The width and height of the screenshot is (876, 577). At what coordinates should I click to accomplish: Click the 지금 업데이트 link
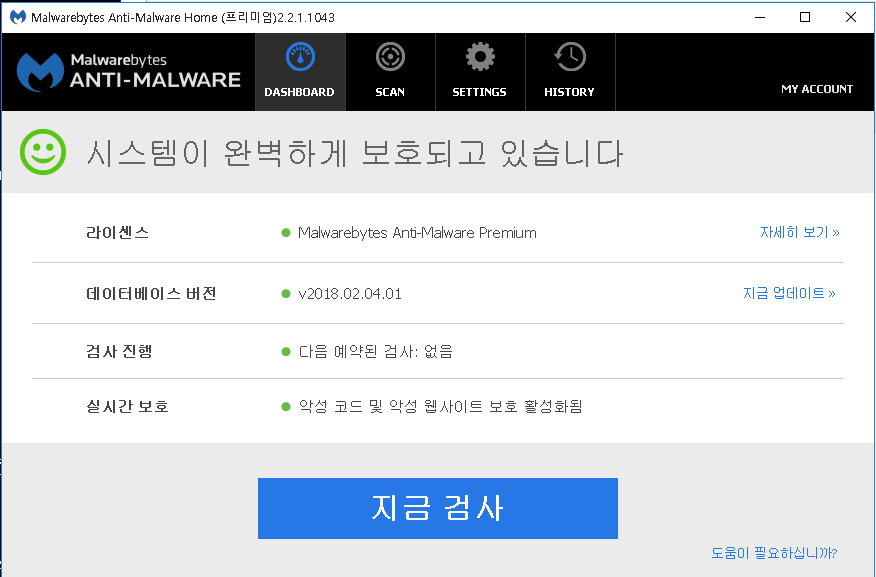(x=789, y=293)
